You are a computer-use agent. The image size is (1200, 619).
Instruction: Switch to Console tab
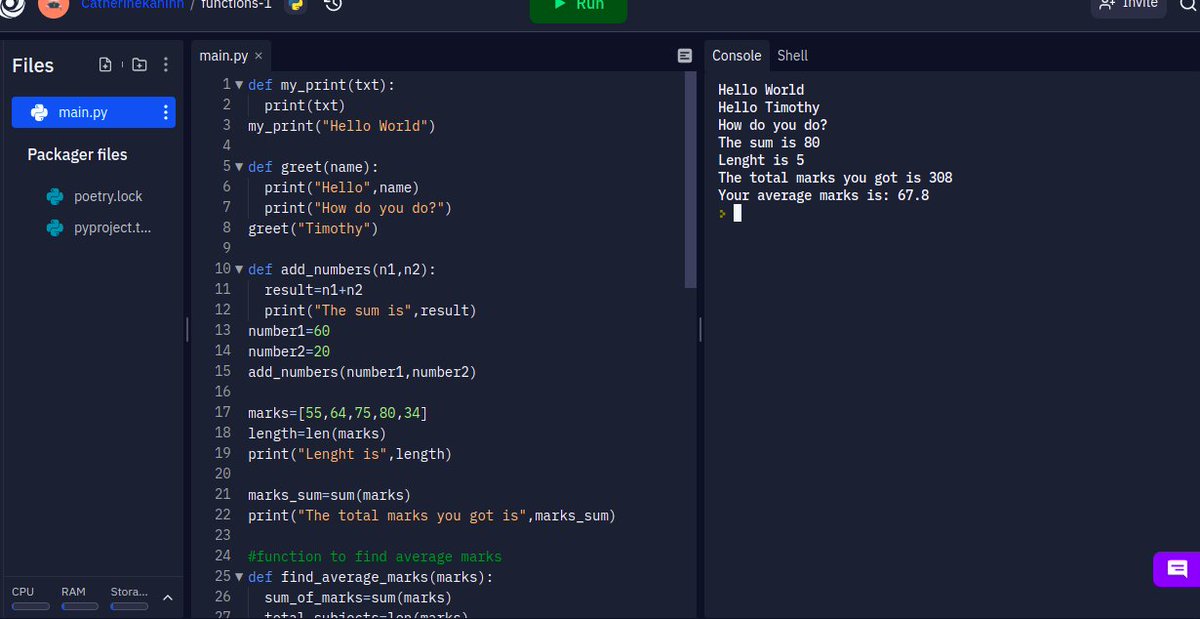(737, 56)
